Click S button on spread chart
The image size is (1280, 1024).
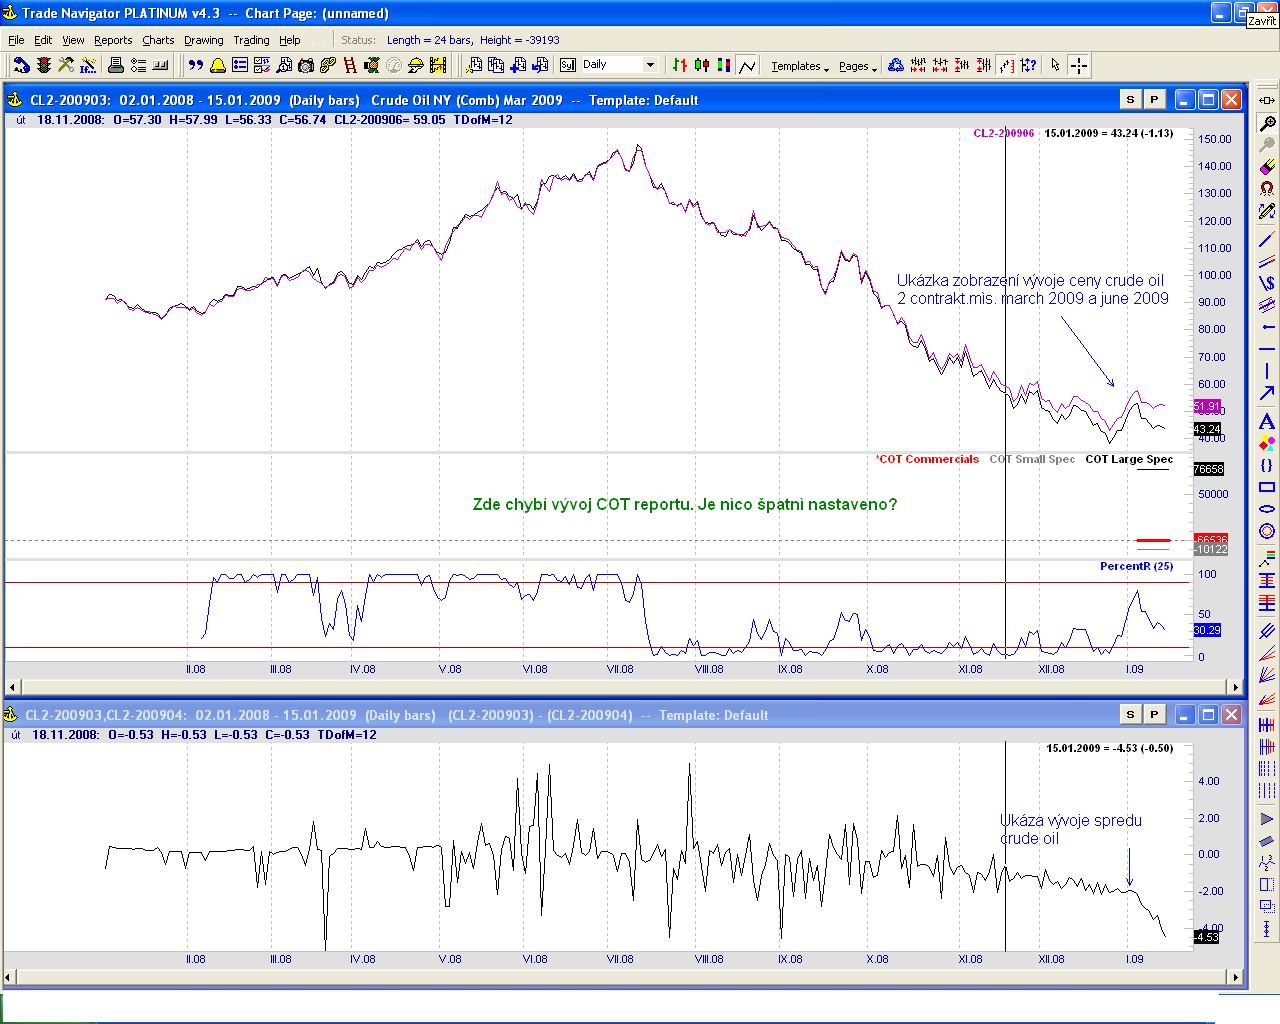pyautogui.click(x=1130, y=714)
